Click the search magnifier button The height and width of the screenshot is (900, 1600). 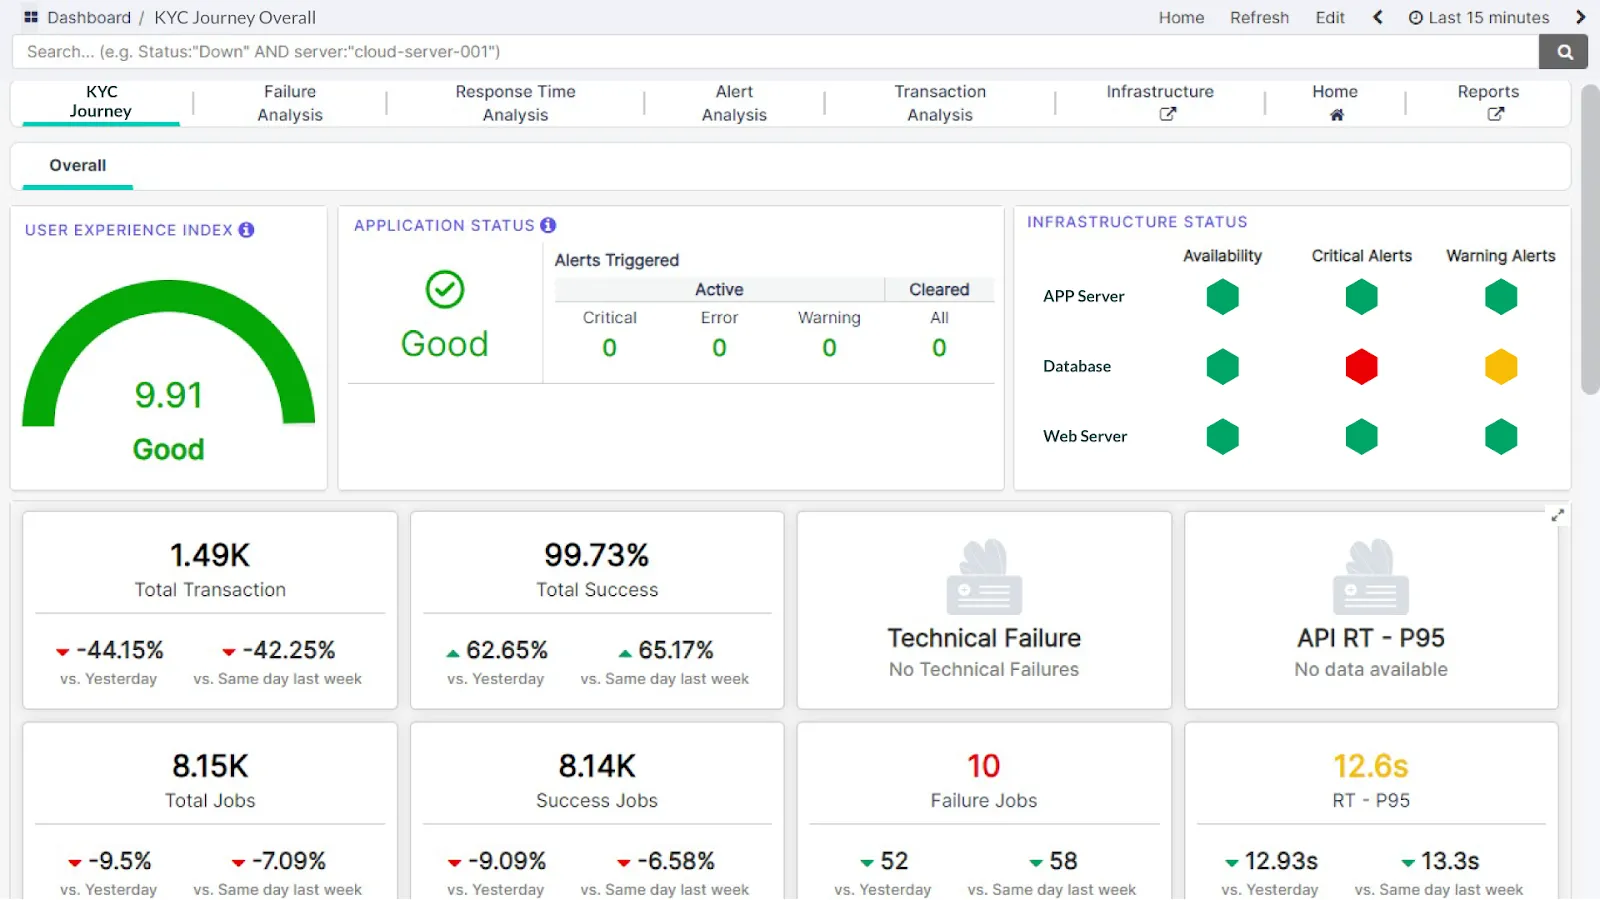pos(1564,52)
